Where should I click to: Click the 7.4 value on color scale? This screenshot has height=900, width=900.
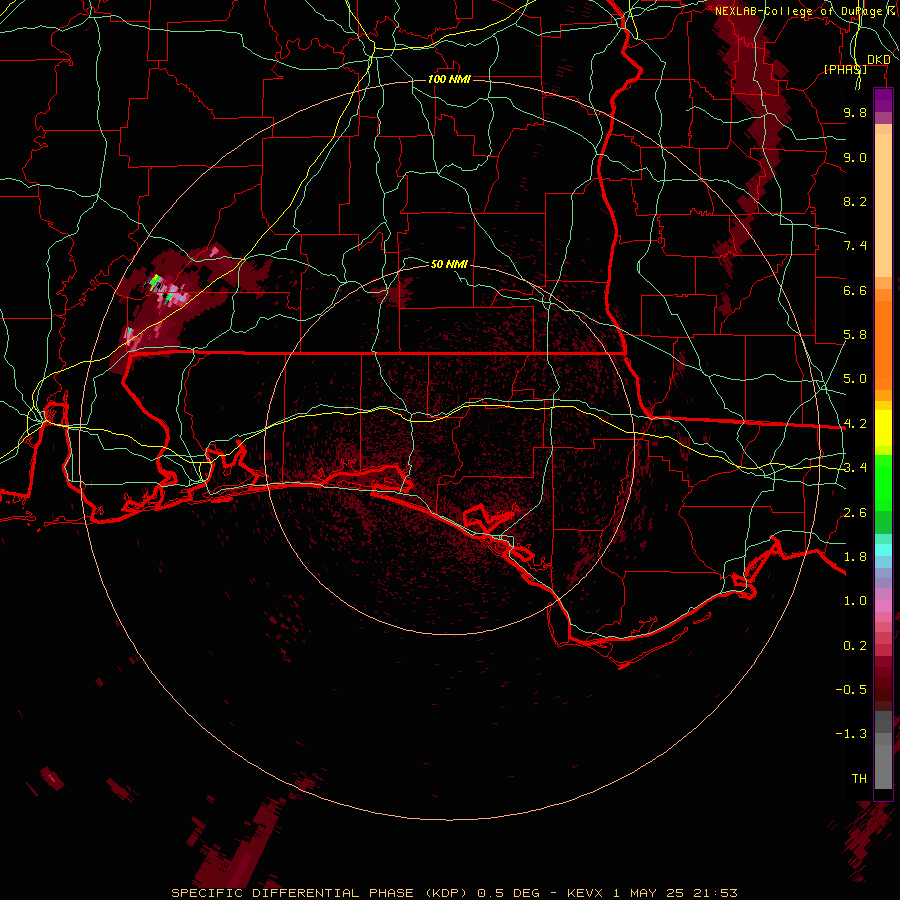click(x=855, y=246)
